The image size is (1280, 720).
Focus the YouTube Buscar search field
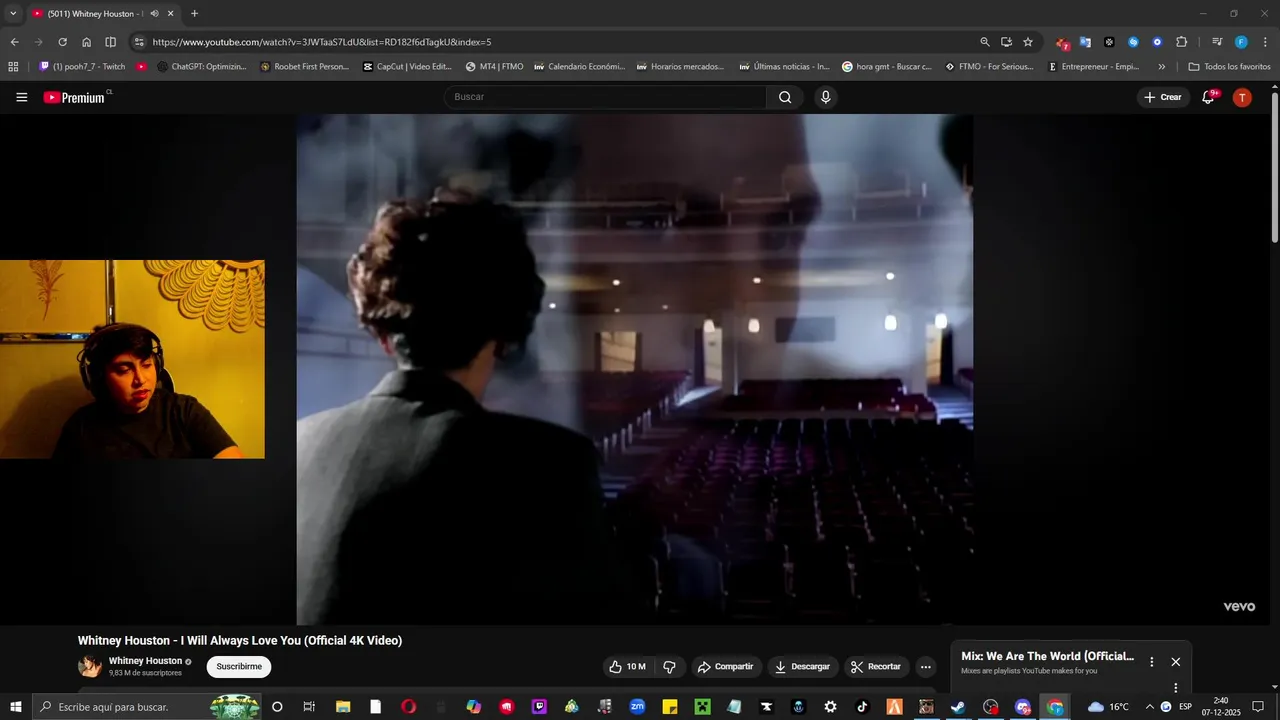click(605, 97)
